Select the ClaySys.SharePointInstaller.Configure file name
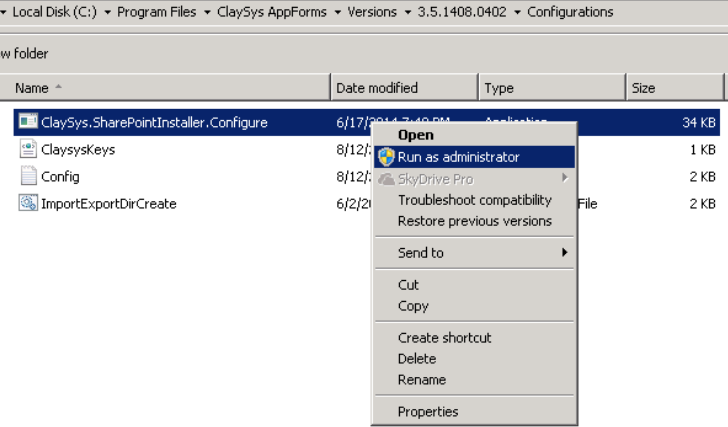 click(154, 123)
